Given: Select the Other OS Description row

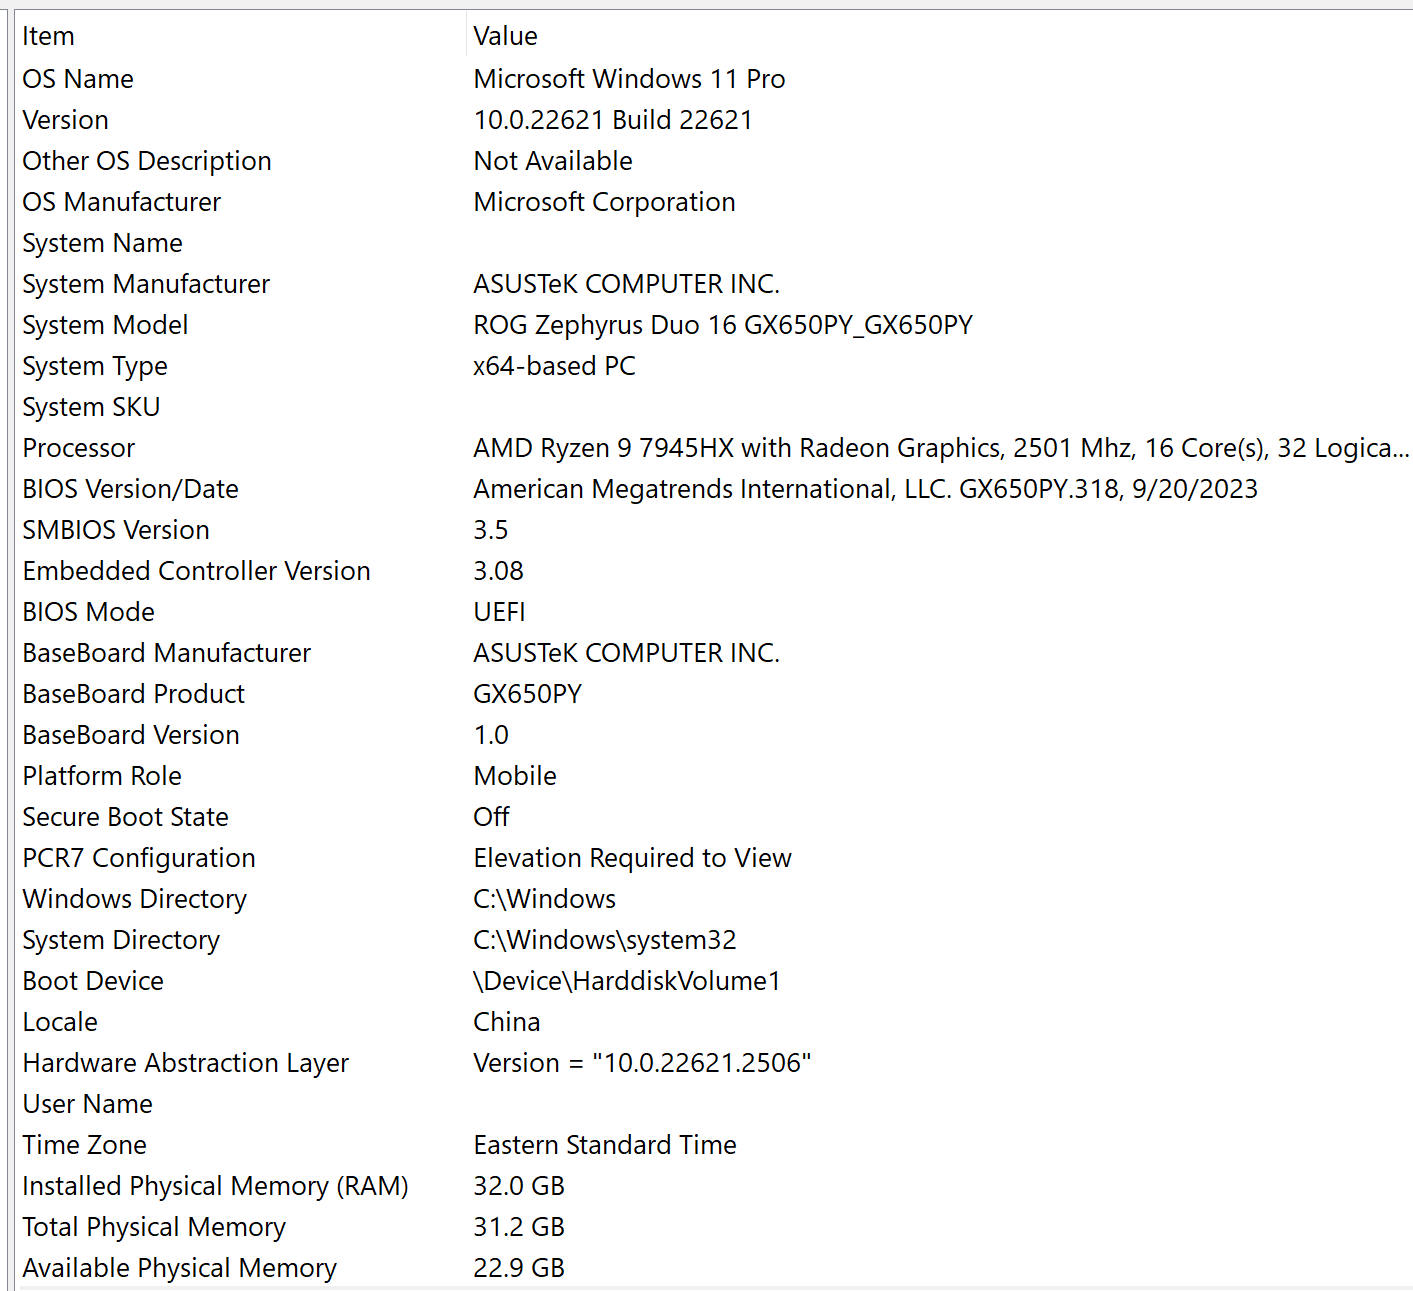Looking at the screenshot, I should pyautogui.click(x=147, y=161).
